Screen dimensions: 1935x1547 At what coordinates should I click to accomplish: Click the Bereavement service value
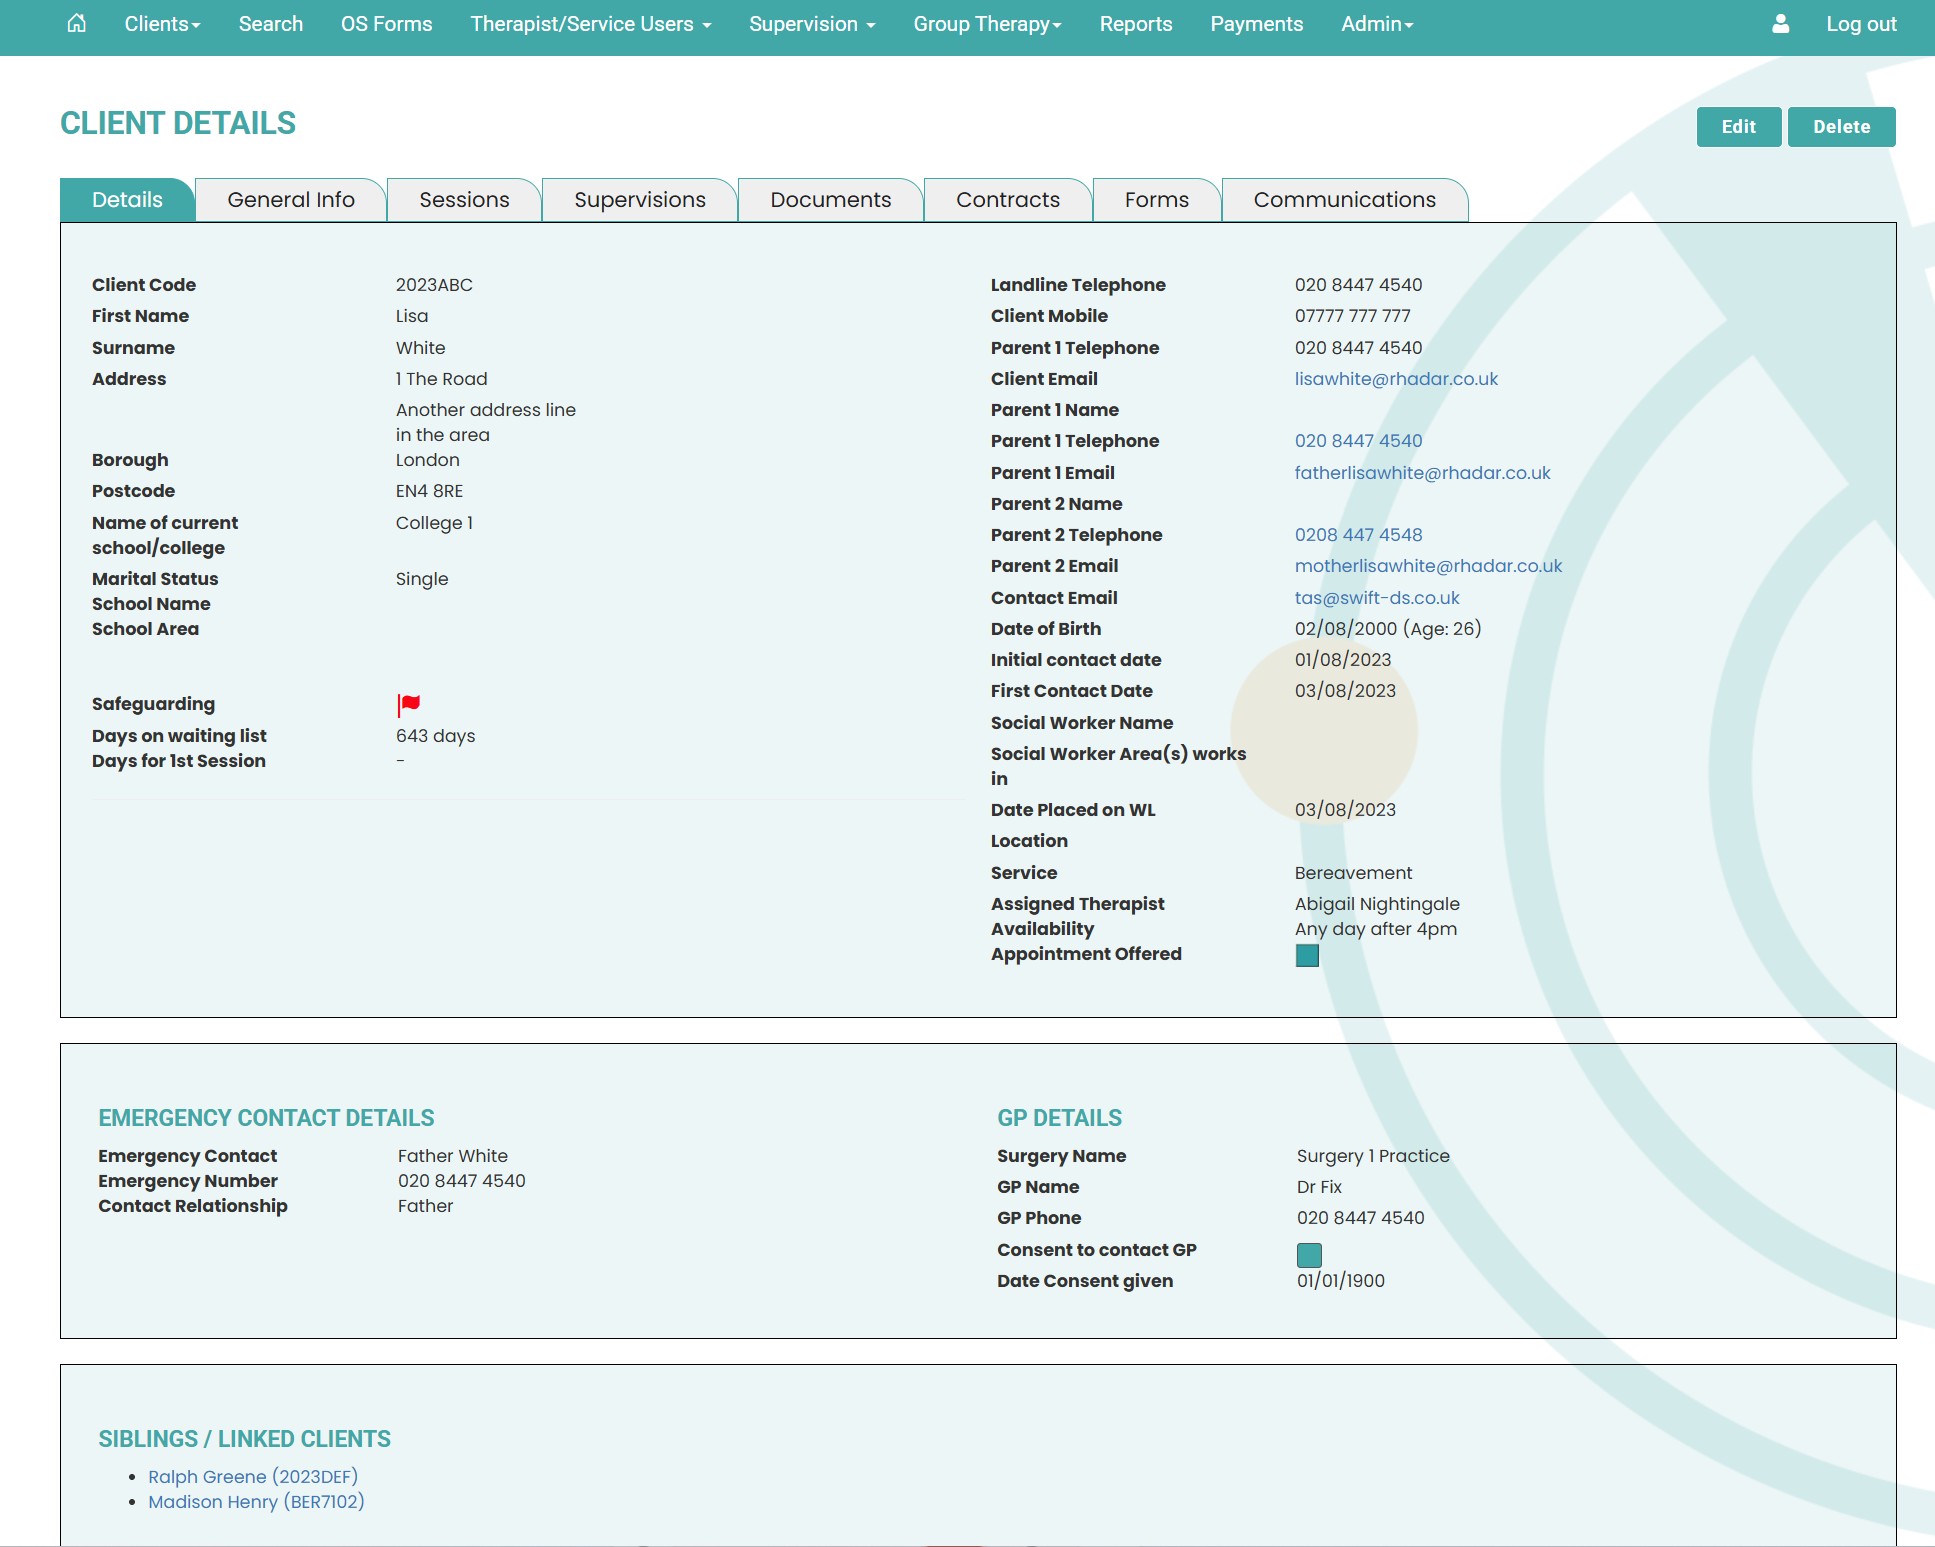tap(1353, 873)
